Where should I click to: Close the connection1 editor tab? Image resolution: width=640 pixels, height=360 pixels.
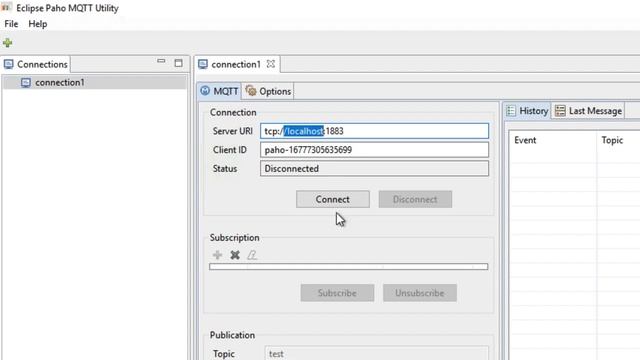tap(271, 64)
